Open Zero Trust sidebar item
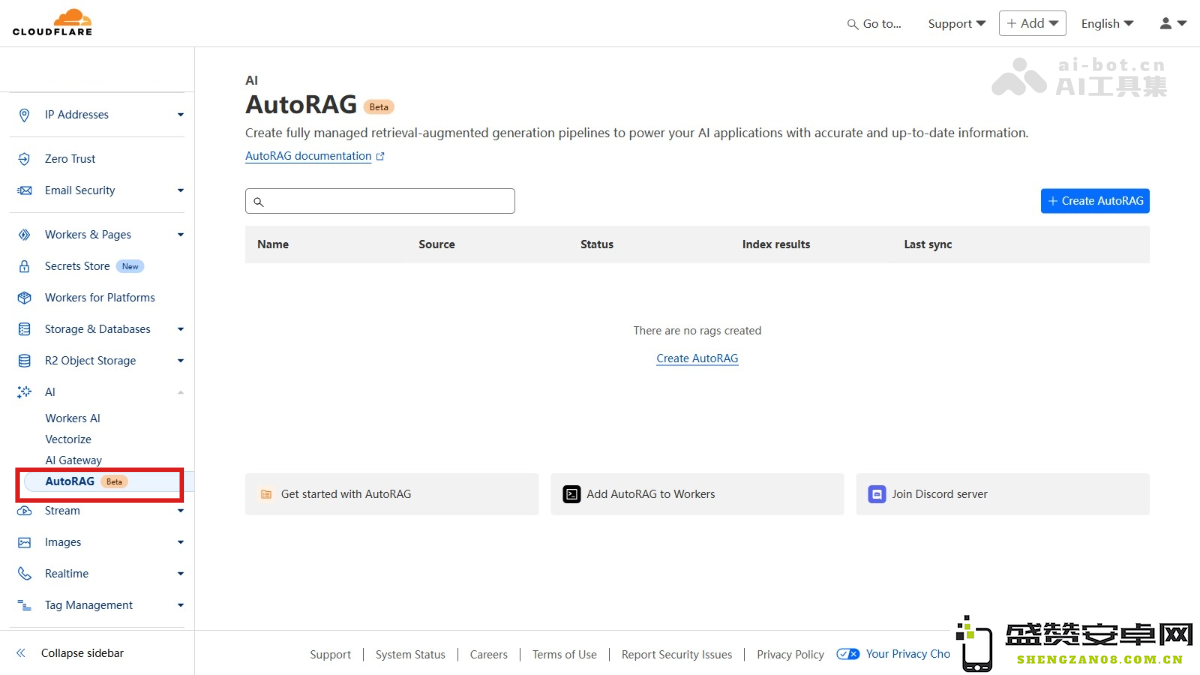 pyautogui.click(x=70, y=159)
